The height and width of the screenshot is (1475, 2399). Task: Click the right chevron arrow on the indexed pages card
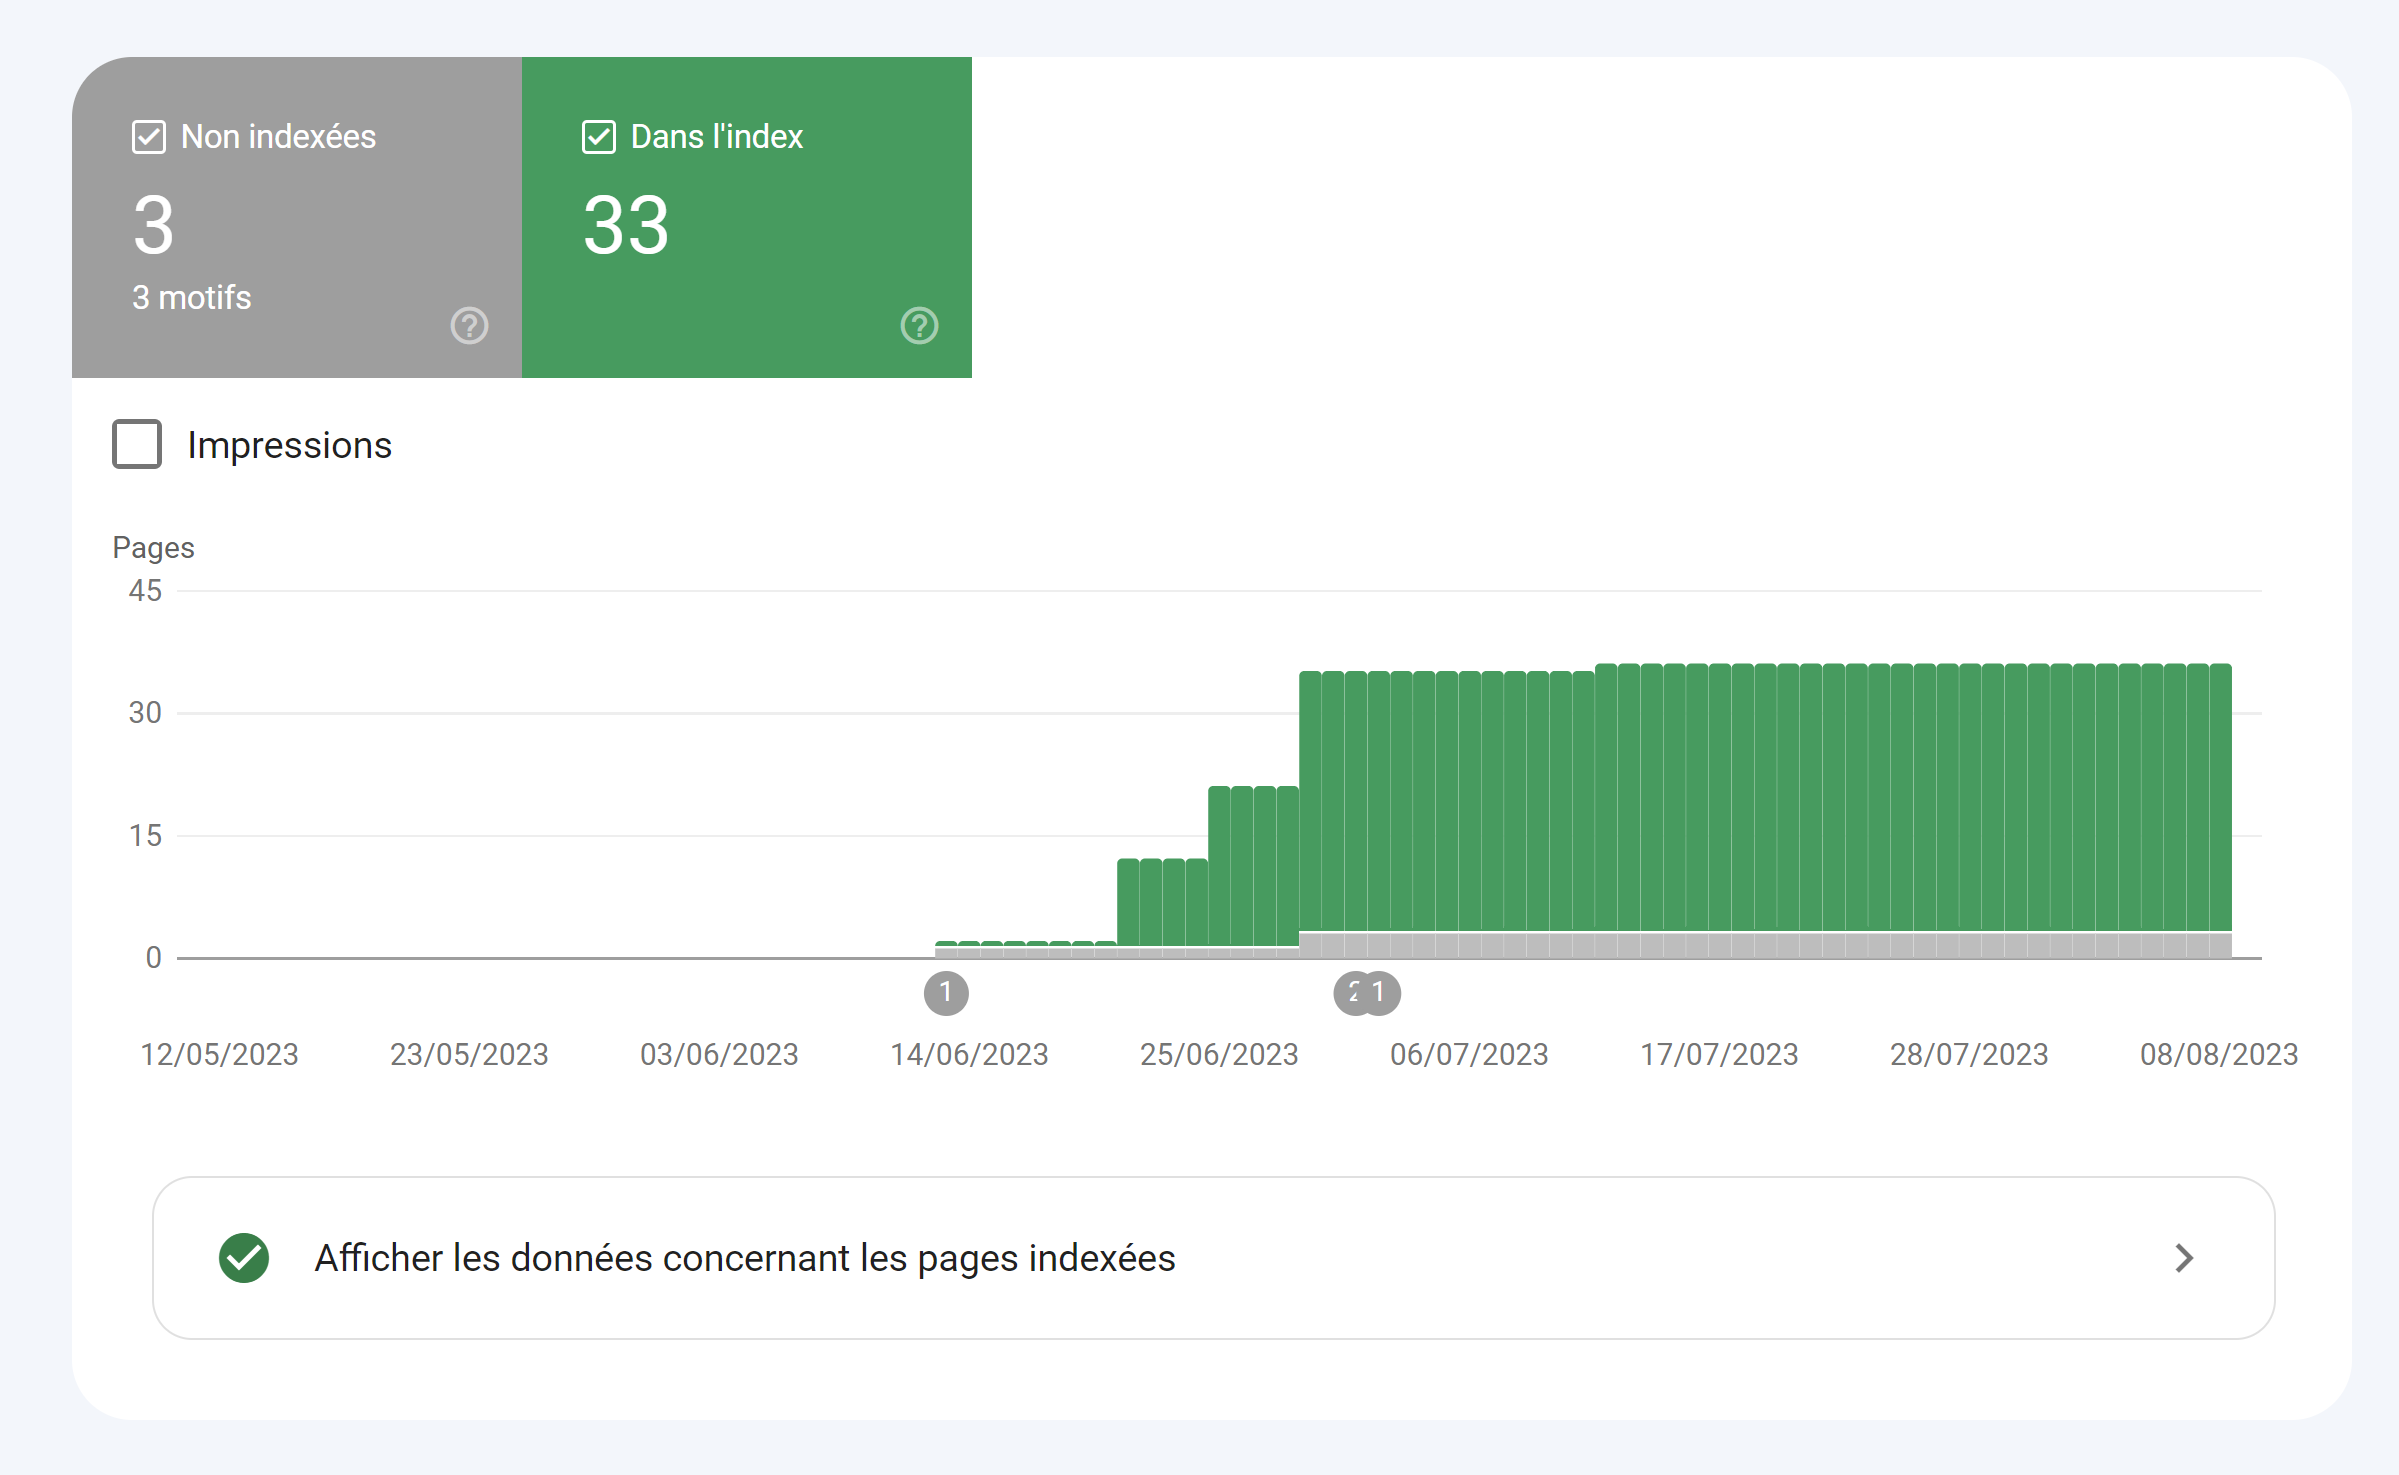pyautogui.click(x=2184, y=1258)
